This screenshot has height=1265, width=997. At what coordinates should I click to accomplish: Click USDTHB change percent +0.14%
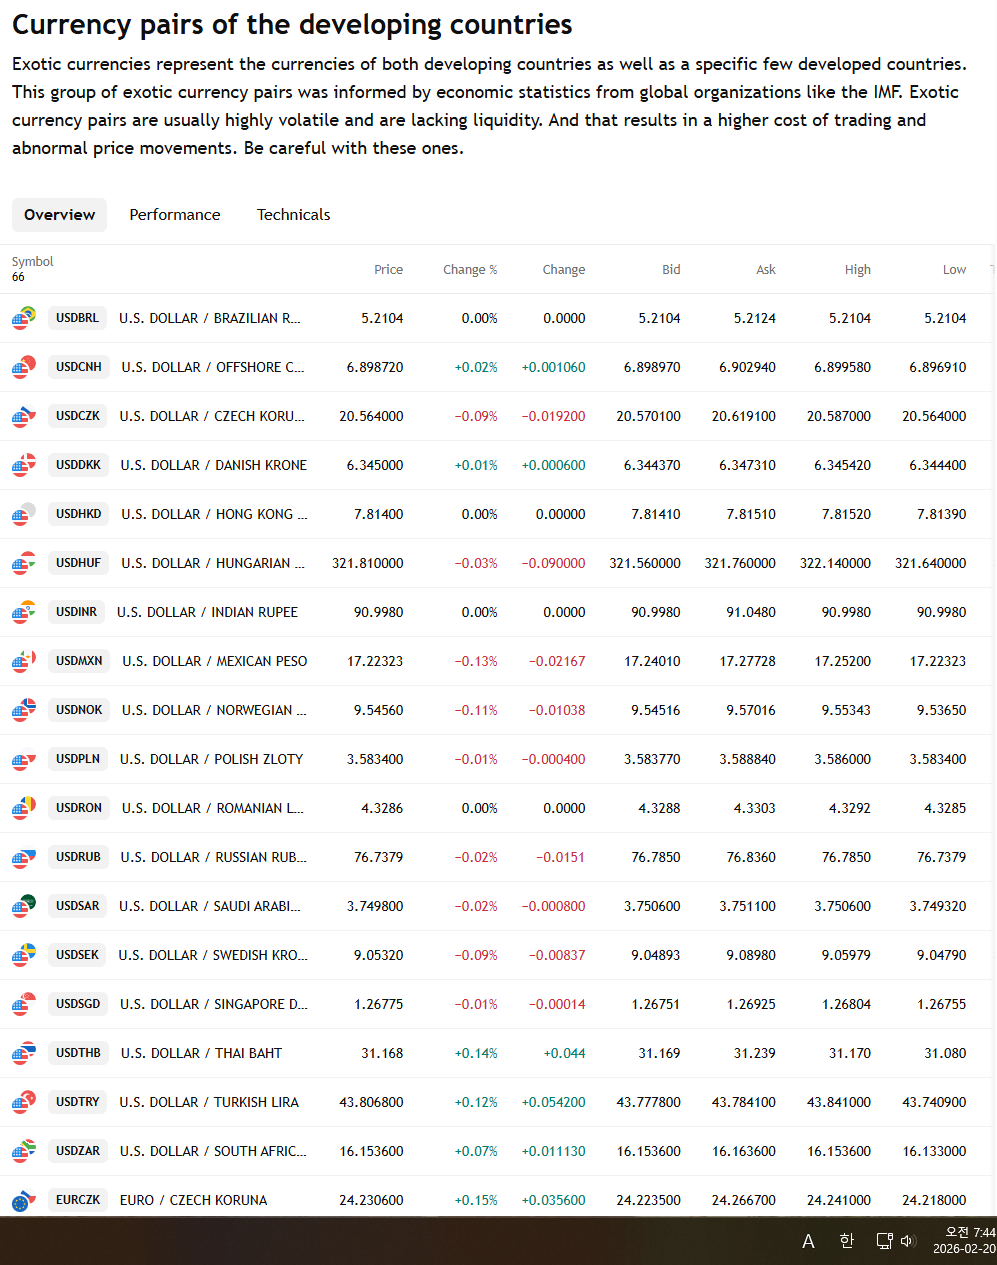tap(476, 1053)
